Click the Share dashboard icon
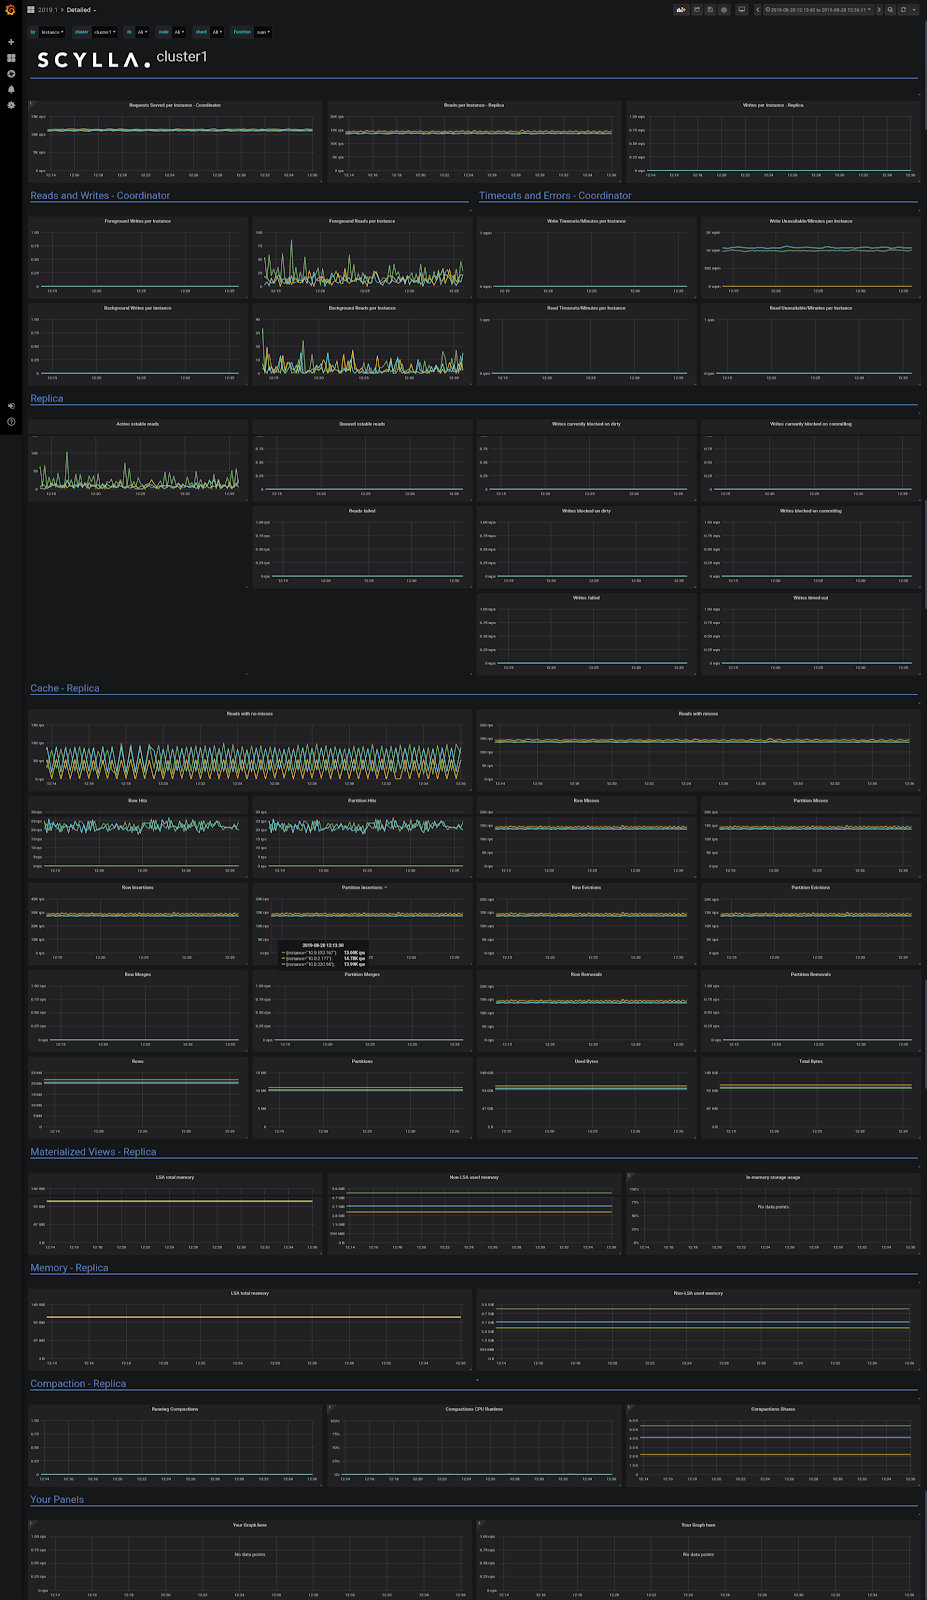927x1600 pixels. [x=697, y=10]
